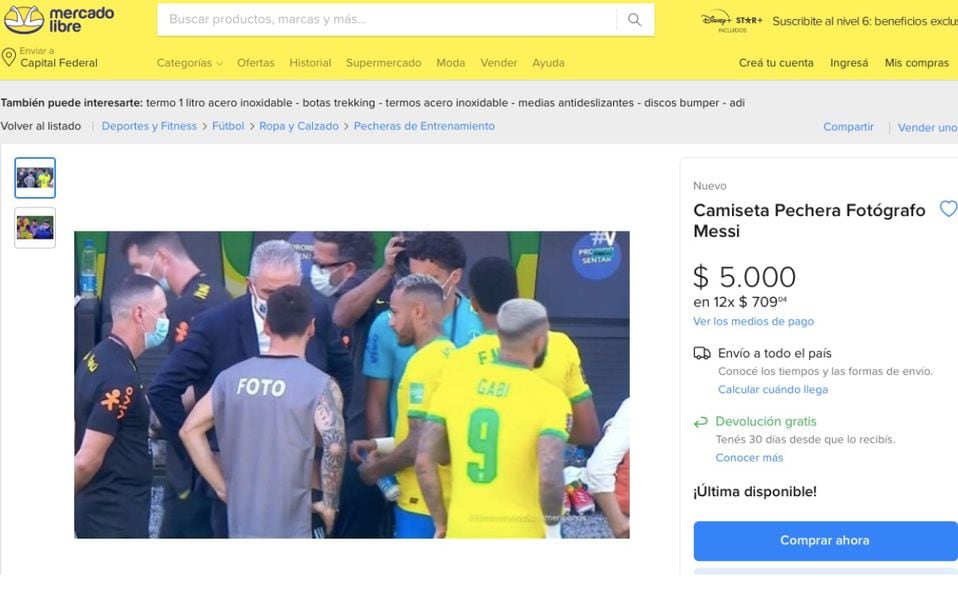Viewport: 958px width, 596px height.
Task: Click Creá tu cuenta link
Action: click(x=776, y=63)
